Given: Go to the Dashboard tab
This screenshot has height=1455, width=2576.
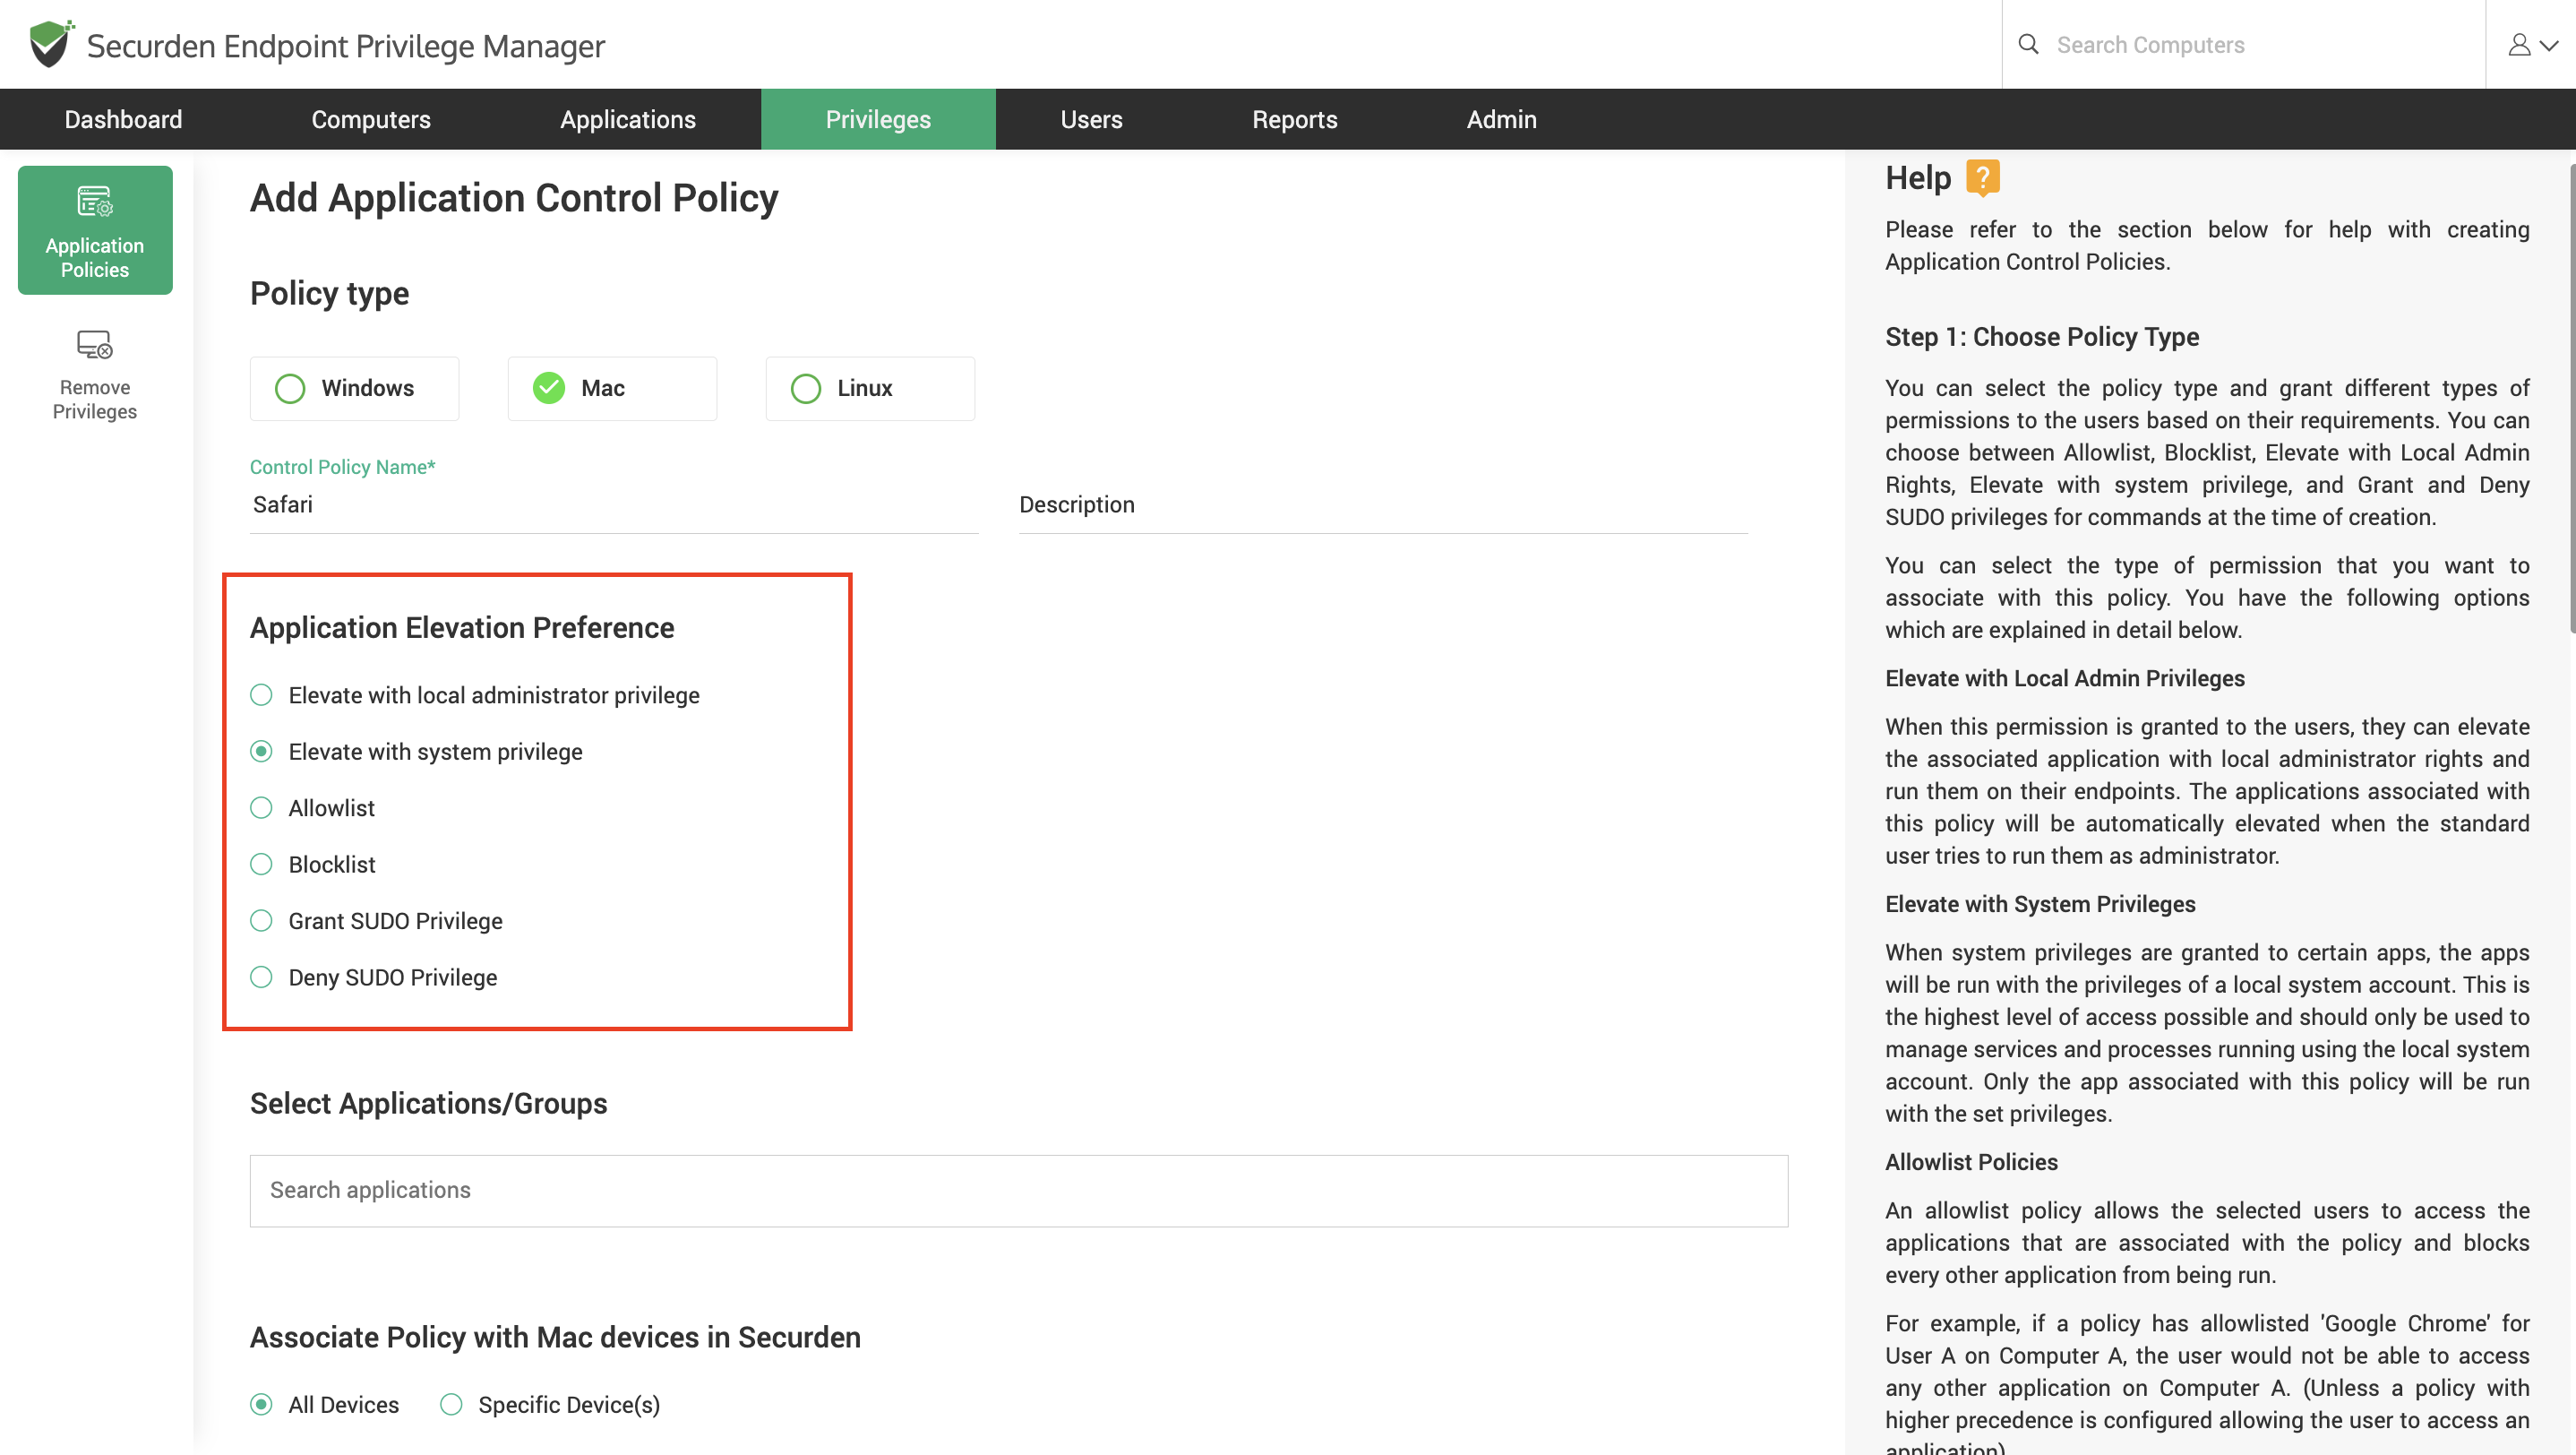Looking at the screenshot, I should point(123,119).
